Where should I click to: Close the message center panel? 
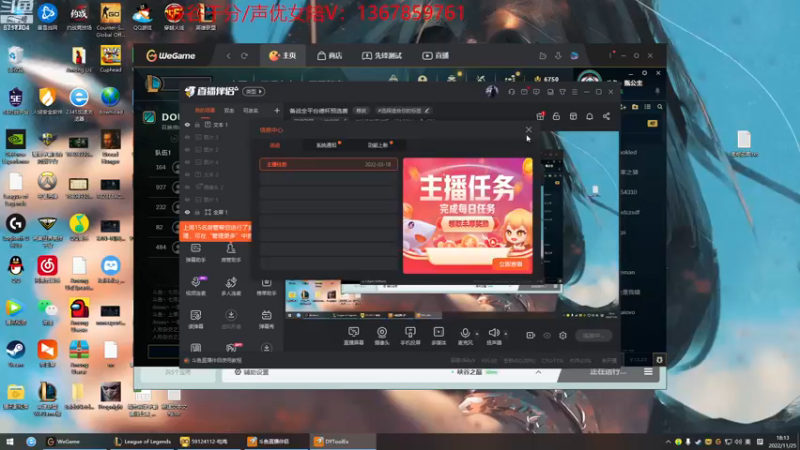pyautogui.click(x=529, y=130)
